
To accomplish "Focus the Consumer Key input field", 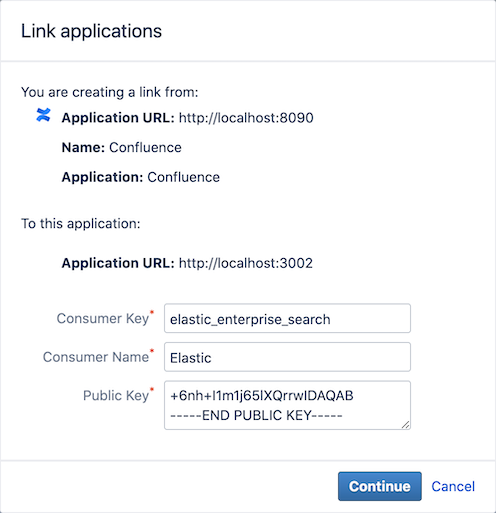I will coord(287,318).
